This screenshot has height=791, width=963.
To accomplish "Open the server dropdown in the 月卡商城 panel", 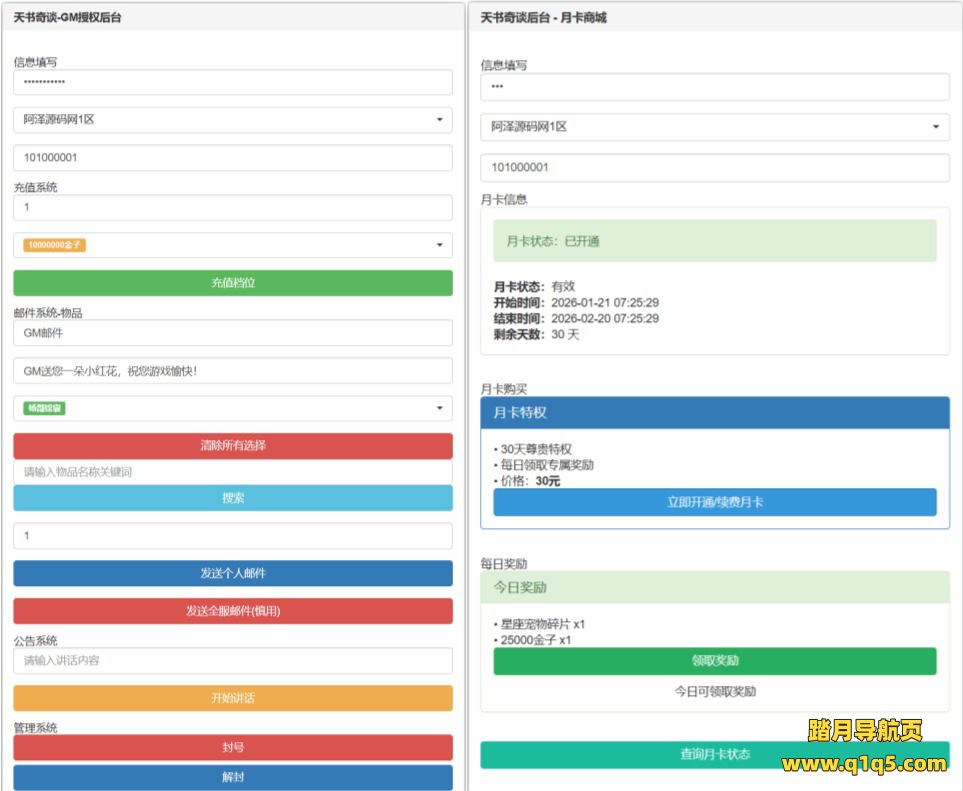I will pyautogui.click(x=714, y=126).
